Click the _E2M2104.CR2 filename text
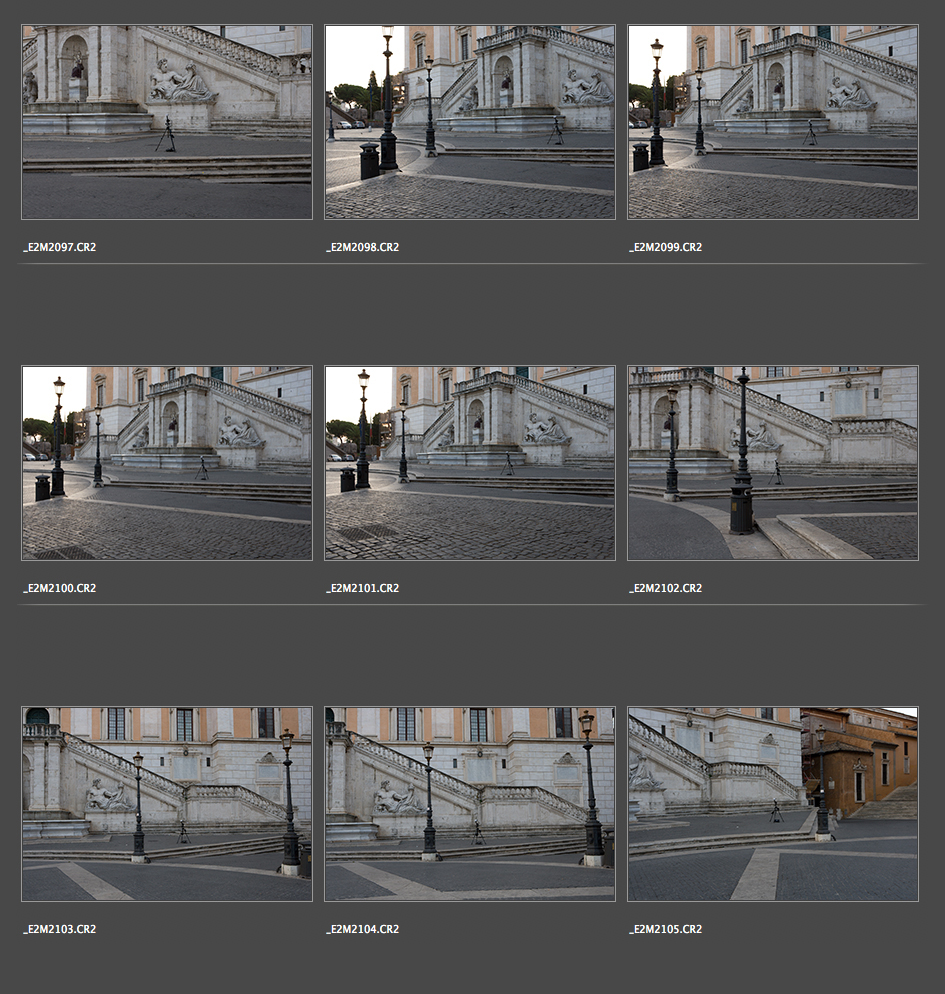Viewport: 945px width, 994px height. (x=363, y=929)
